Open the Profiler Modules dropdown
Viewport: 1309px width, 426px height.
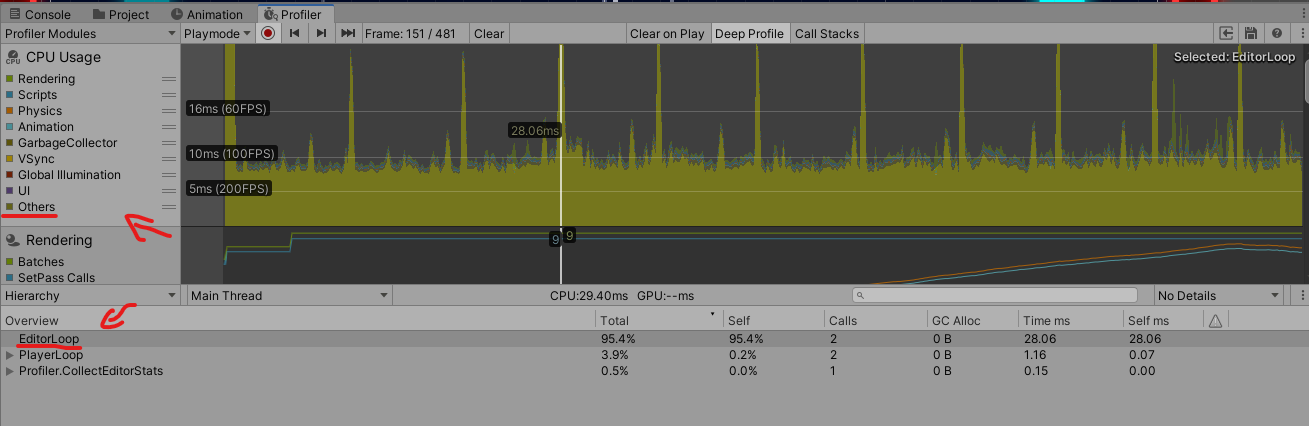(x=90, y=33)
